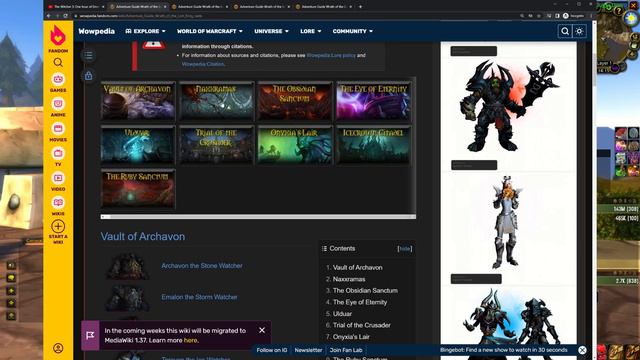This screenshot has width=640, height=360.
Task: Open a new browser tab
Action: pyautogui.click(x=360, y=7)
